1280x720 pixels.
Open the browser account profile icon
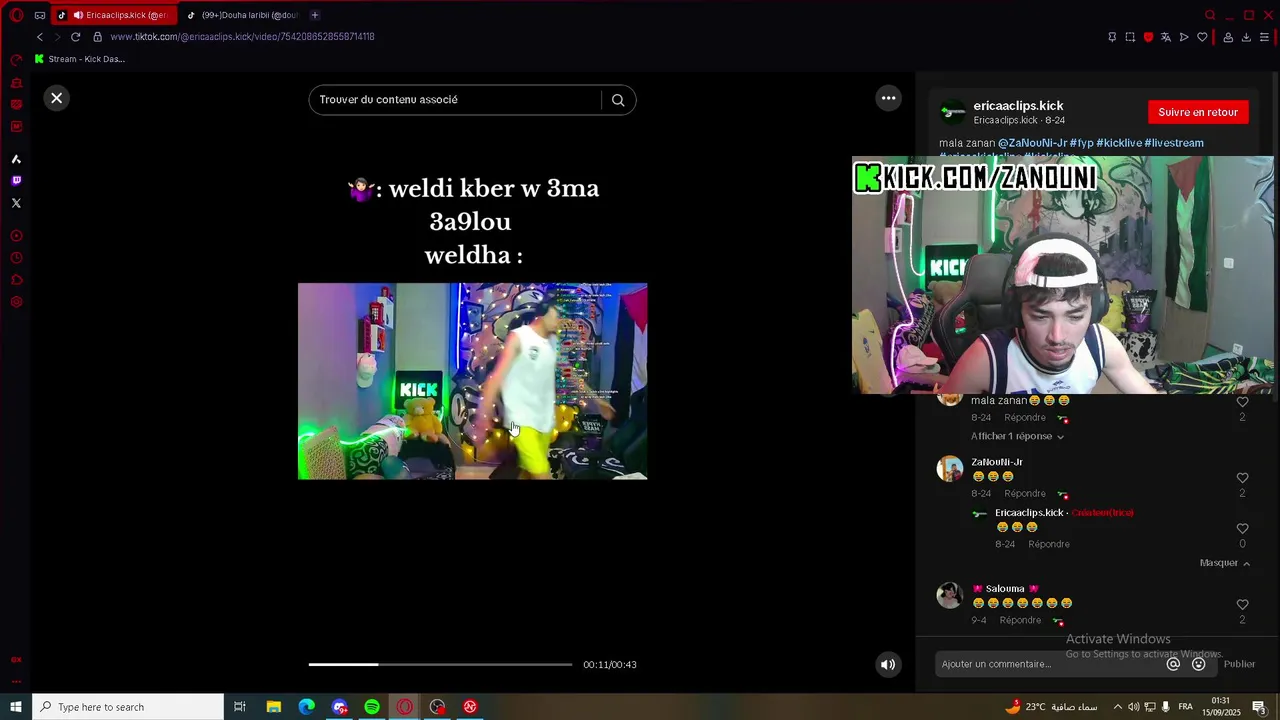click(x=1228, y=37)
